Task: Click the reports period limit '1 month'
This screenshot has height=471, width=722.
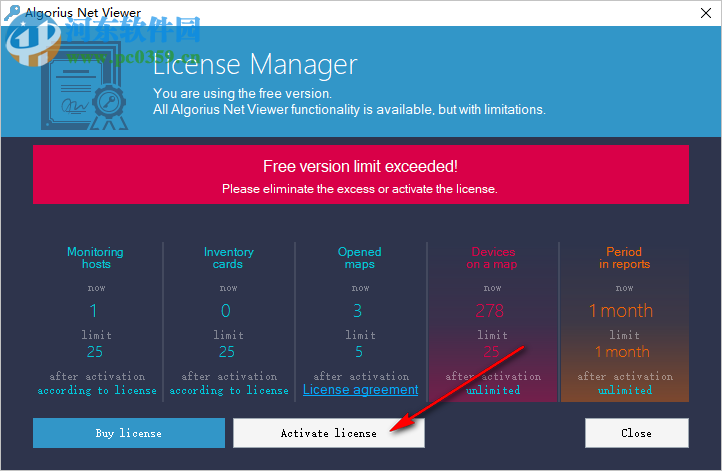Action: pyautogui.click(x=622, y=352)
